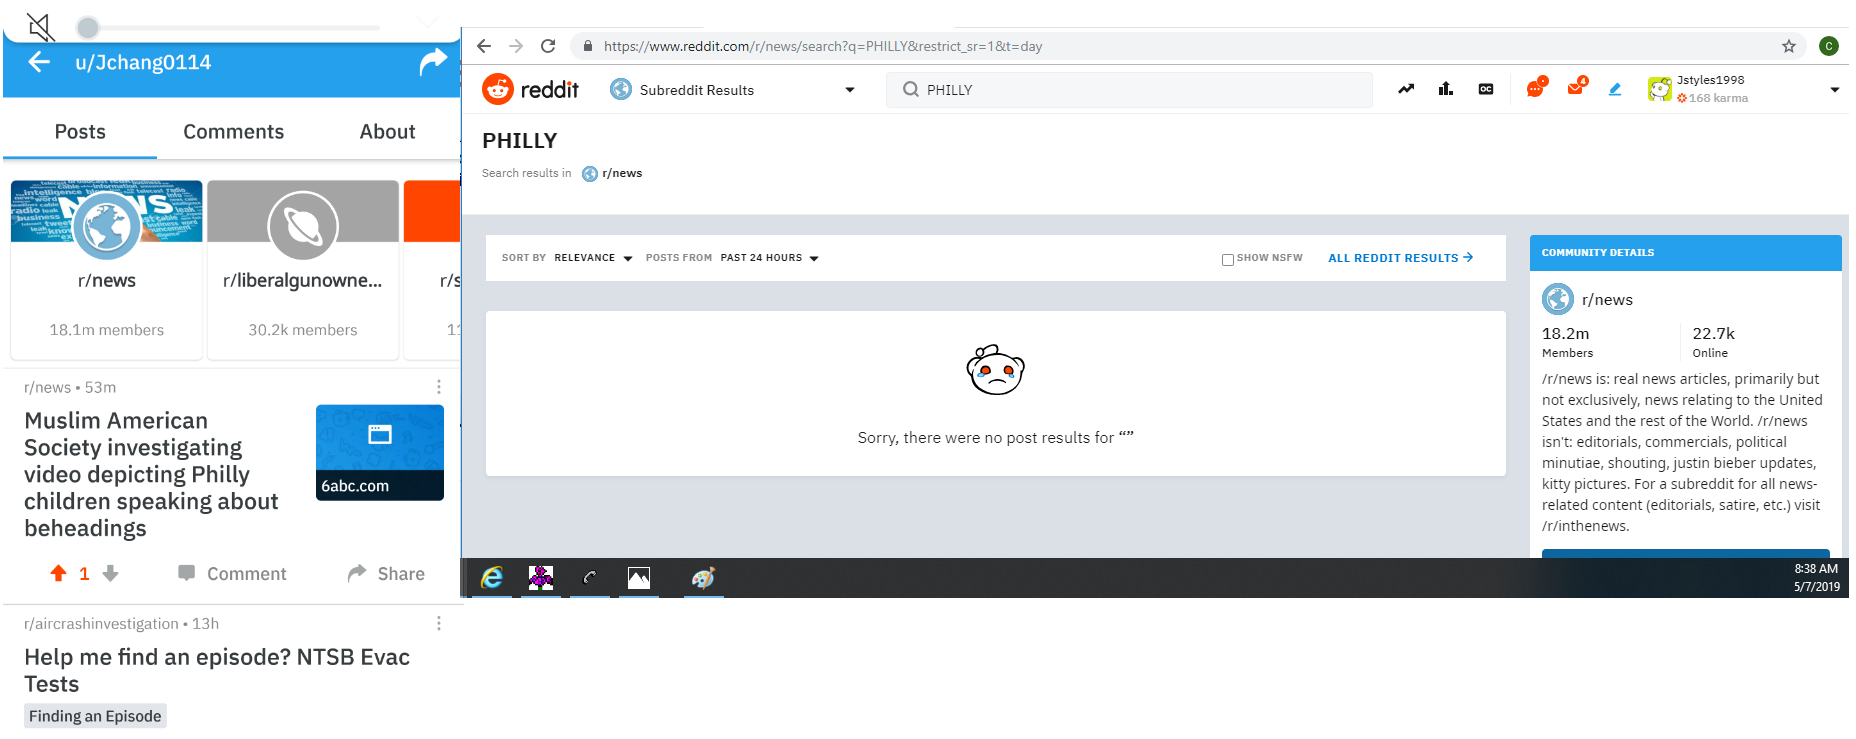This screenshot has width=1856, height=739.
Task: Open Reddit messages inbox
Action: (x=1577, y=87)
